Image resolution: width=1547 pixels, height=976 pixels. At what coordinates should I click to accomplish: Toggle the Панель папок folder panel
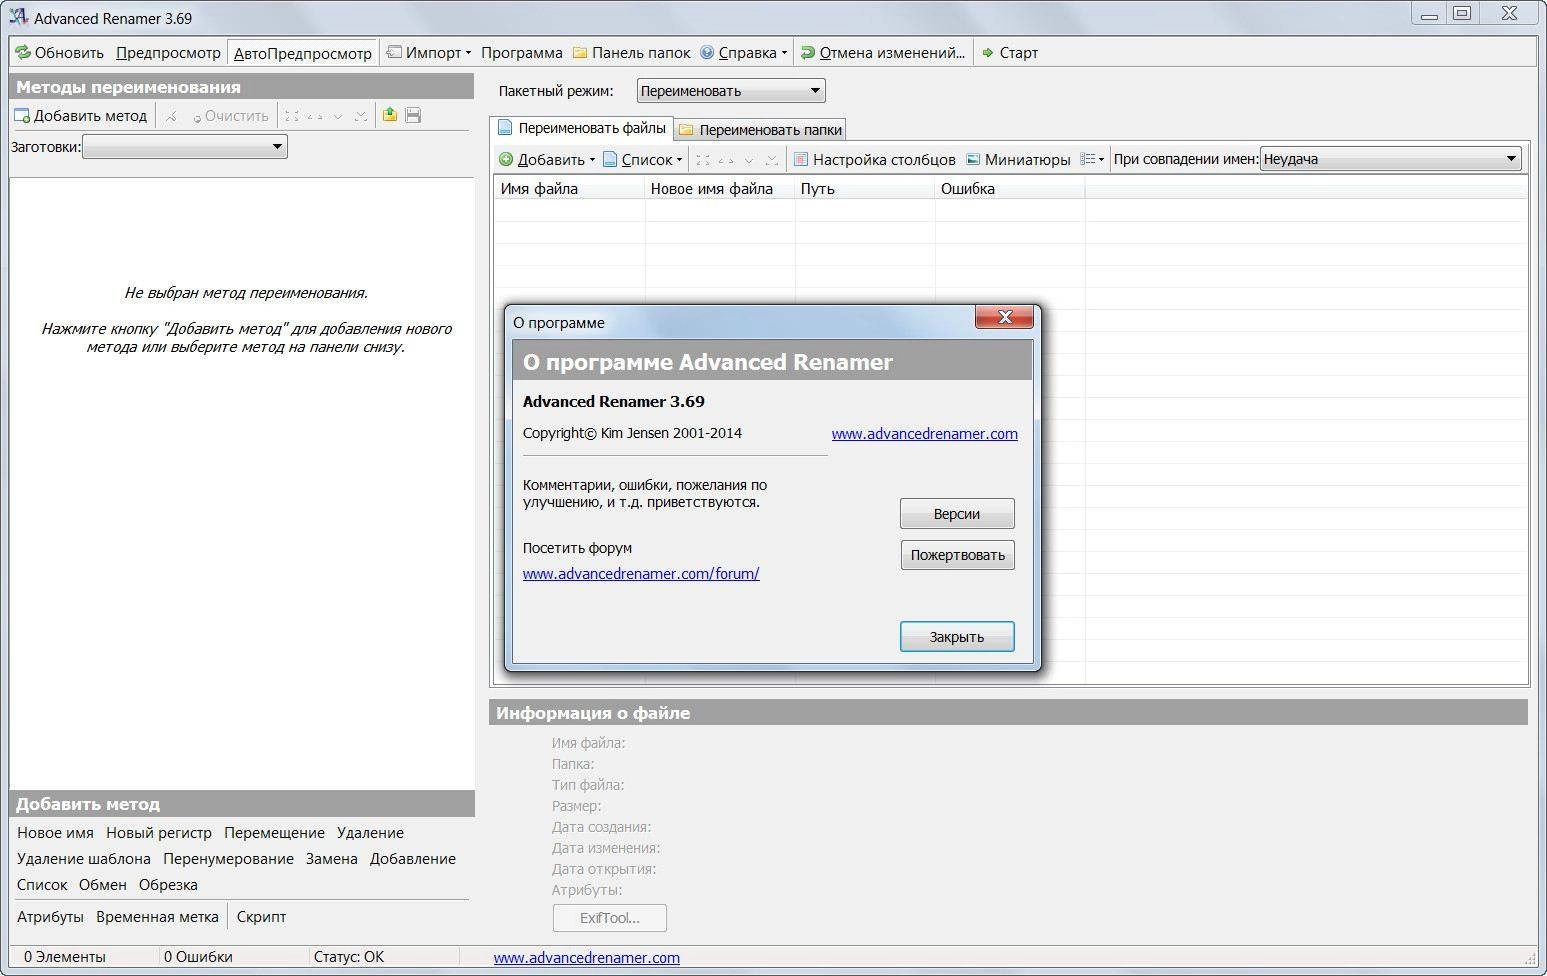coord(631,53)
